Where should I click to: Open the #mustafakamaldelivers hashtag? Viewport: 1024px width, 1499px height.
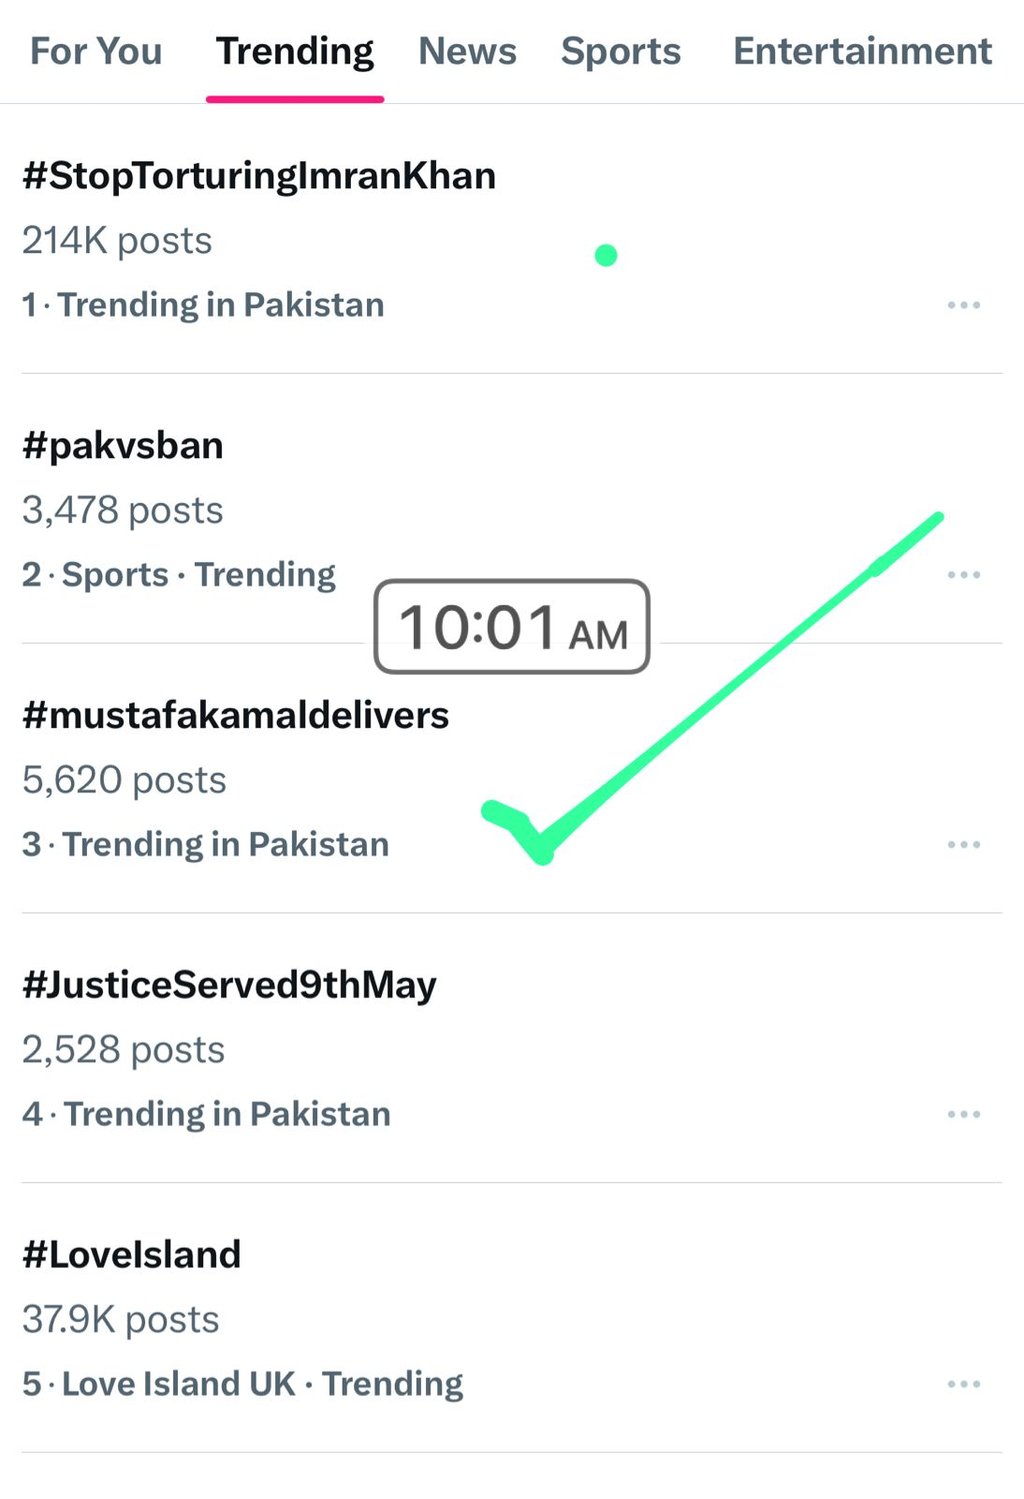237,714
